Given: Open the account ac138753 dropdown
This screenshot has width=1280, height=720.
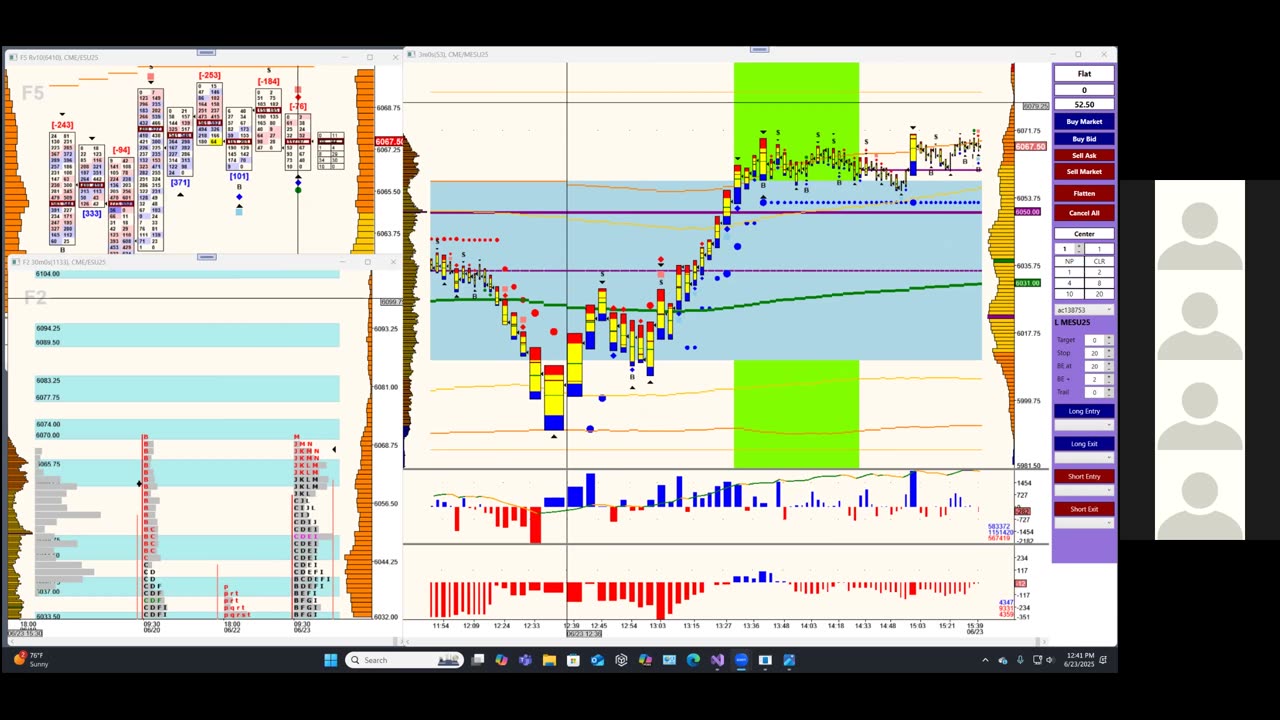Looking at the screenshot, I should (x=1084, y=310).
